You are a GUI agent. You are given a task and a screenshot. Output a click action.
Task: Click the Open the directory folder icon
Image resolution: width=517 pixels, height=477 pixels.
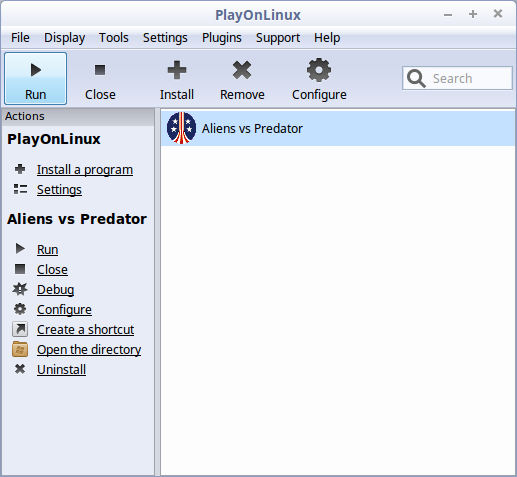click(20, 349)
